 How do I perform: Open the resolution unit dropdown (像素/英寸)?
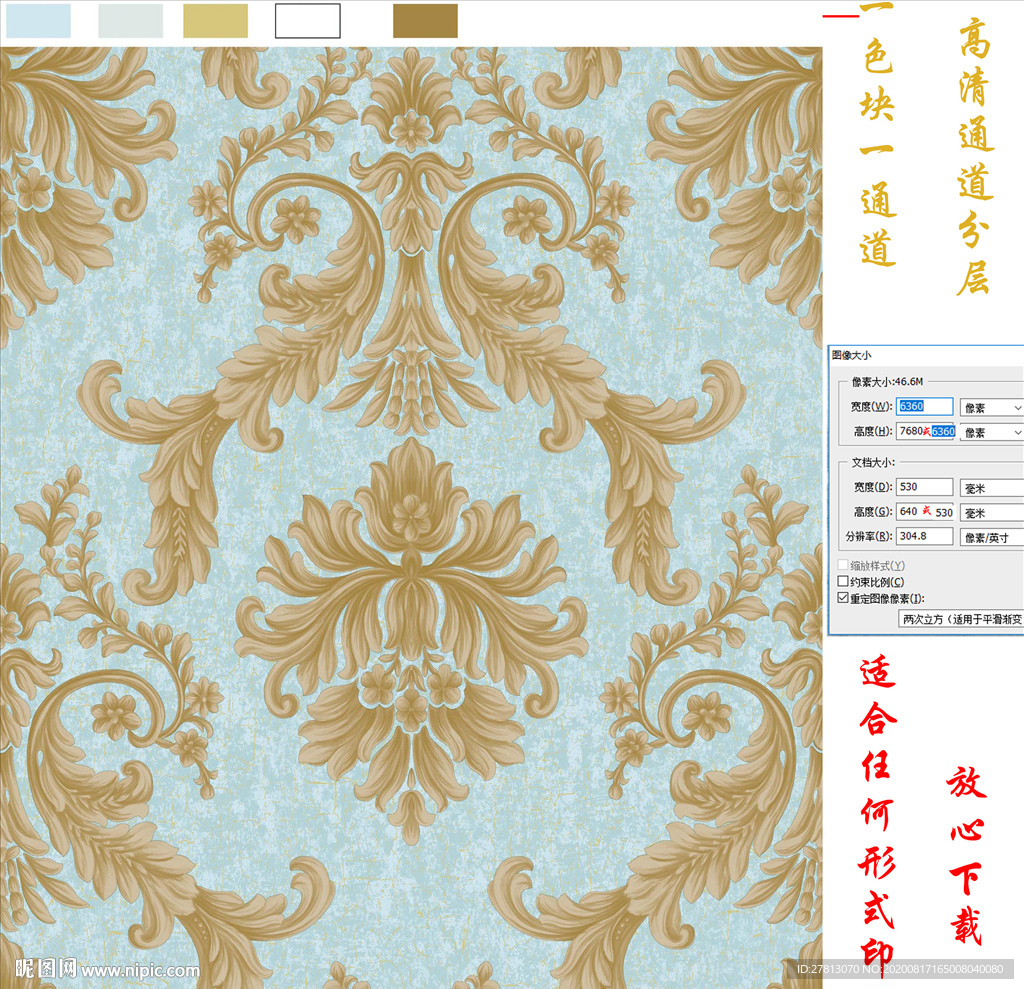pyautogui.click(x=991, y=538)
